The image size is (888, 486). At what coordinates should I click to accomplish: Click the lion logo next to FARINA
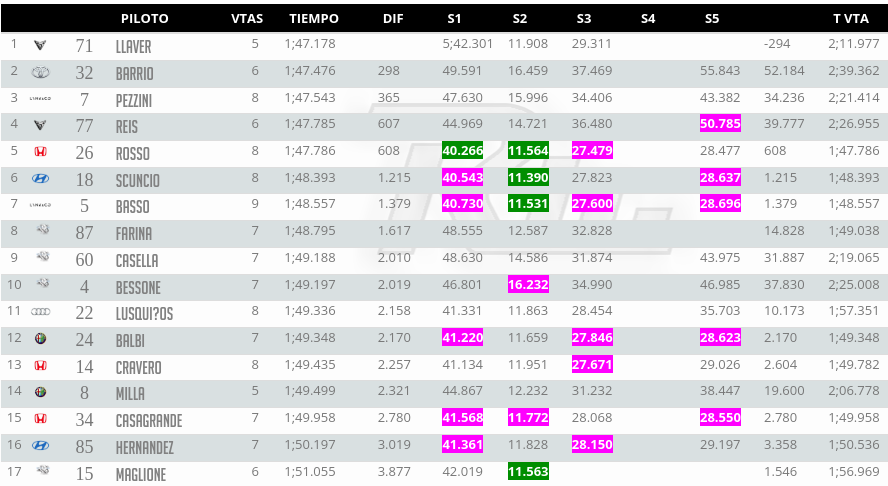(x=41, y=232)
